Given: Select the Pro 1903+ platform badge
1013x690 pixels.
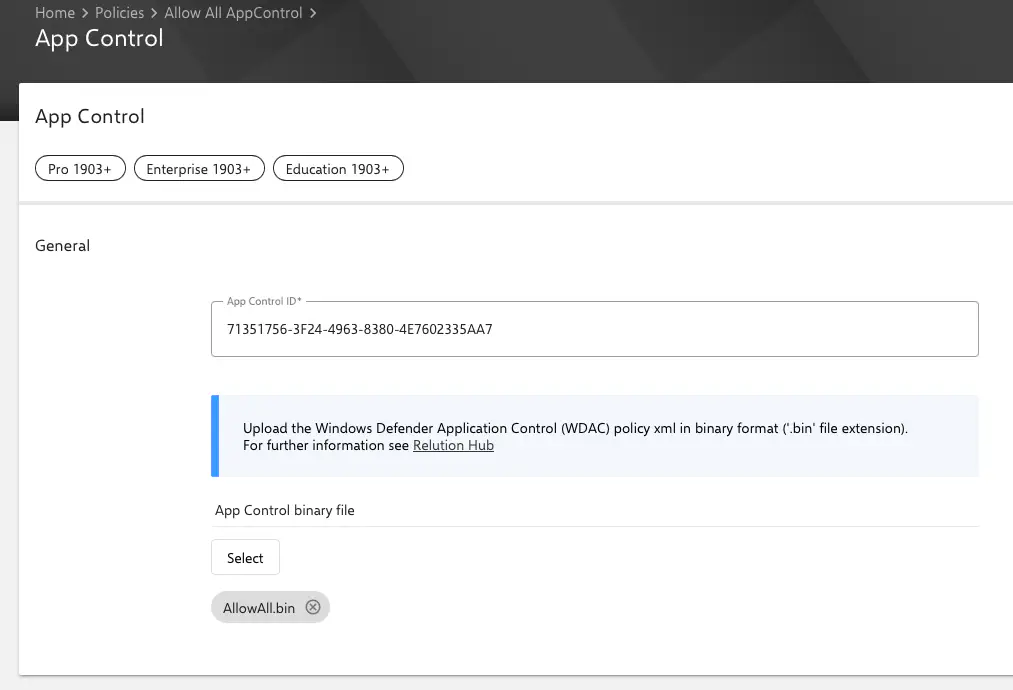Looking at the screenshot, I should (x=80, y=168).
